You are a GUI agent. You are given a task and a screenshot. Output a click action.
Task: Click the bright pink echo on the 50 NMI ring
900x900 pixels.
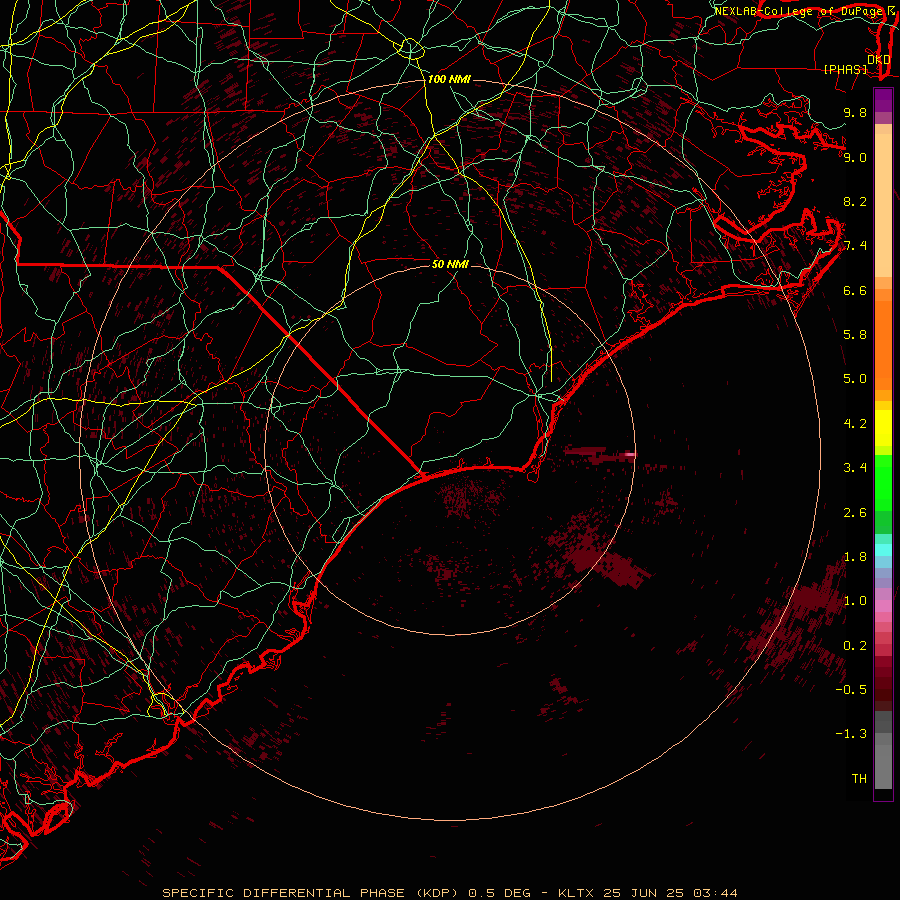point(629,455)
